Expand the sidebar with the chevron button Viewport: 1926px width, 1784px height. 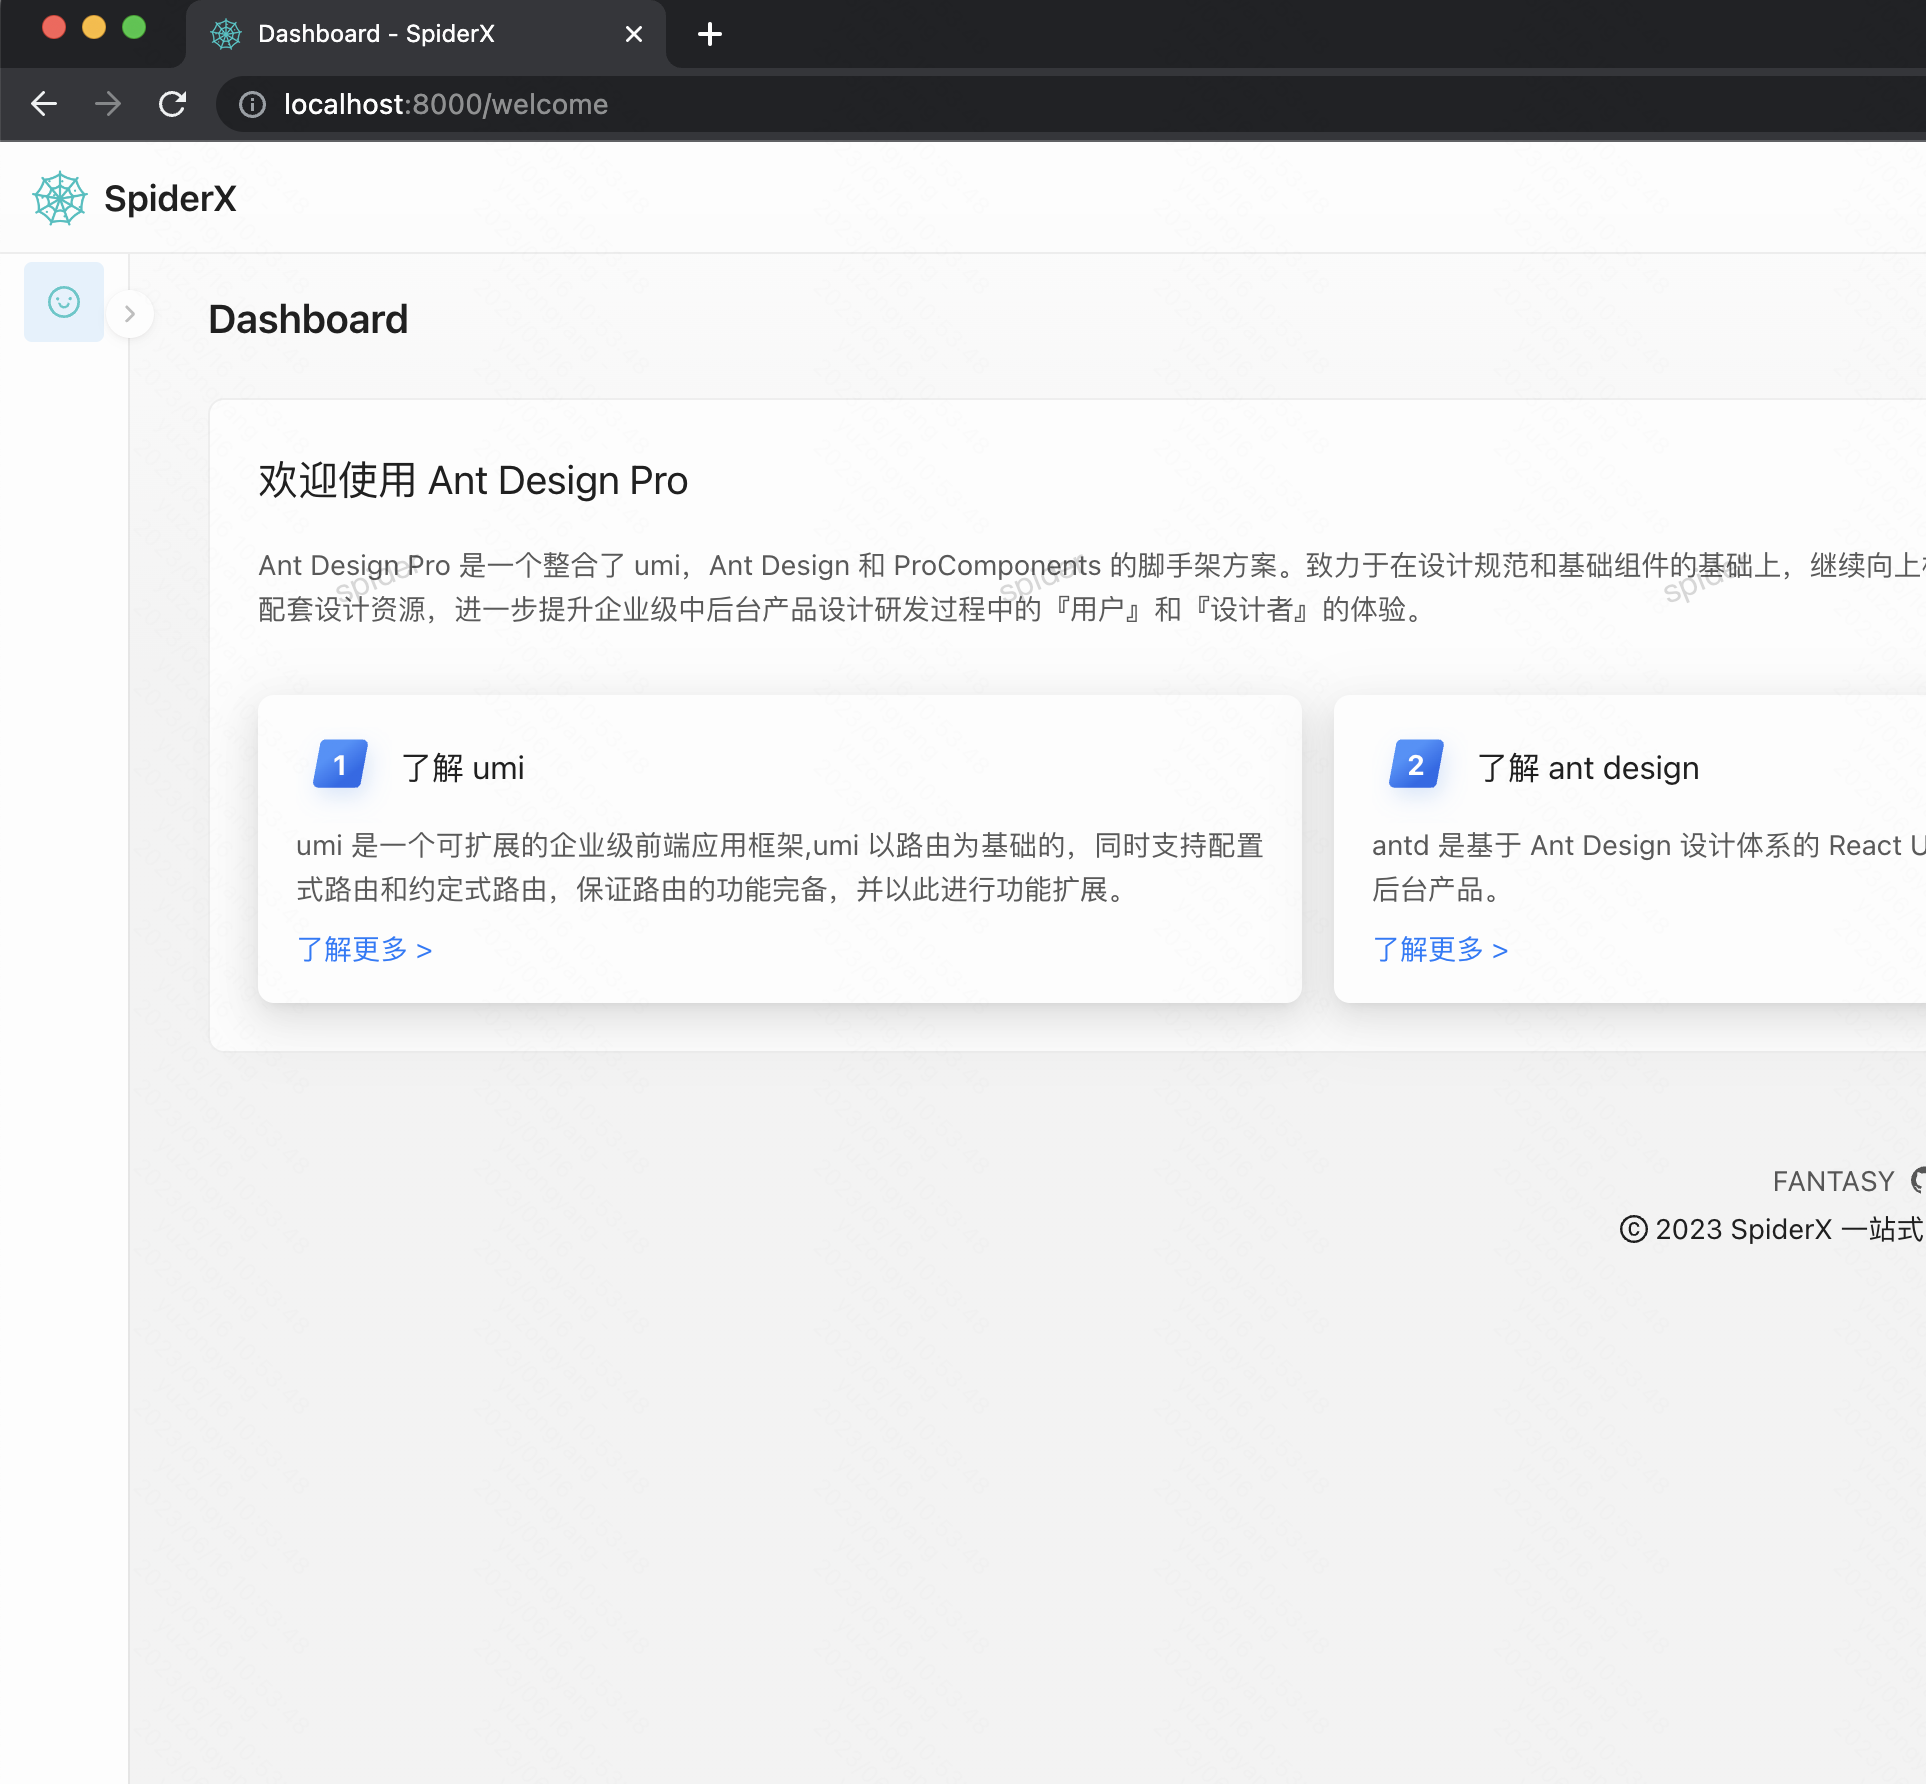131,313
